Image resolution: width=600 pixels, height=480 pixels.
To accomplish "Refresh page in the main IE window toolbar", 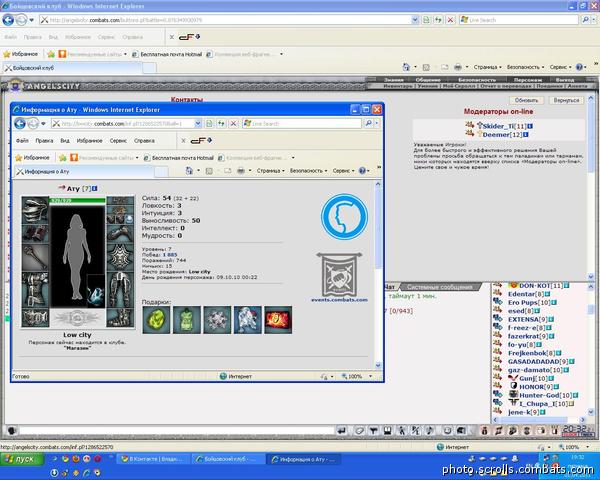I will click(438, 20).
